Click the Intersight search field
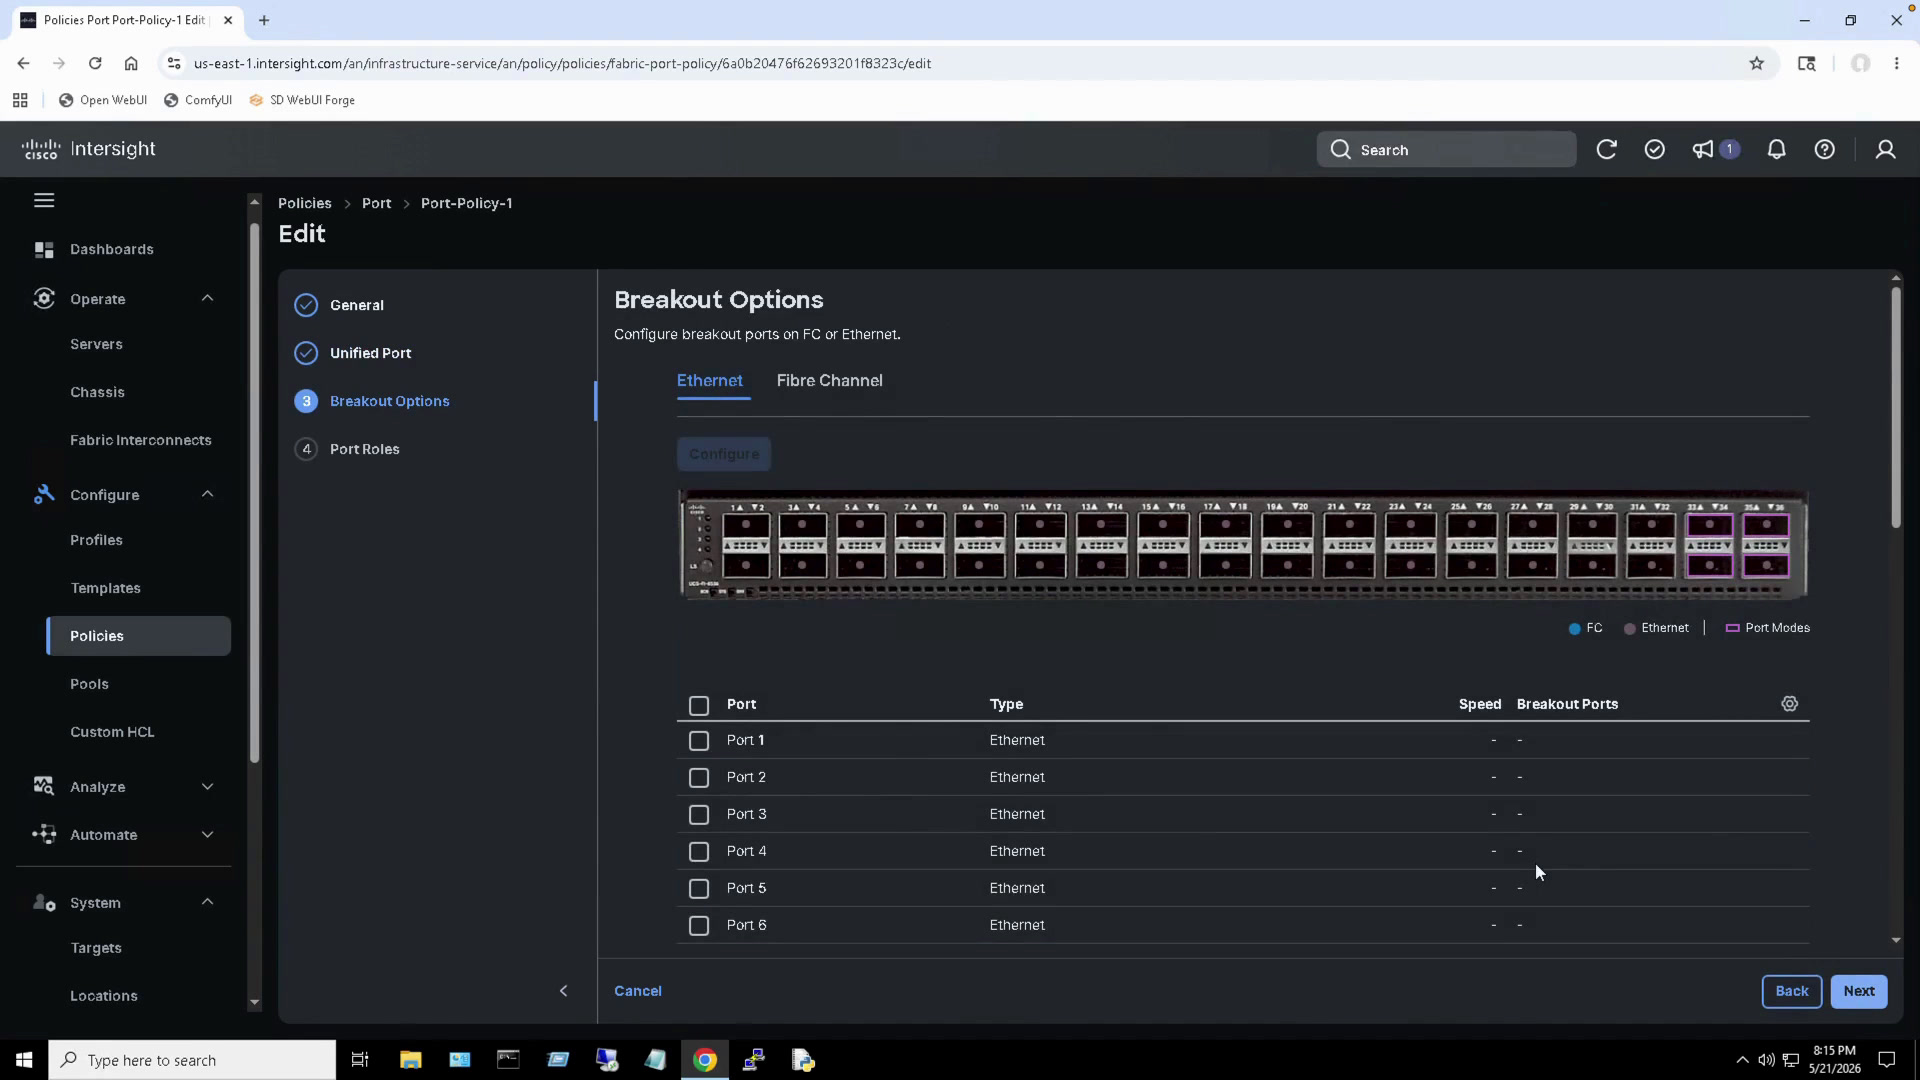This screenshot has width=1920, height=1080. coord(1446,150)
